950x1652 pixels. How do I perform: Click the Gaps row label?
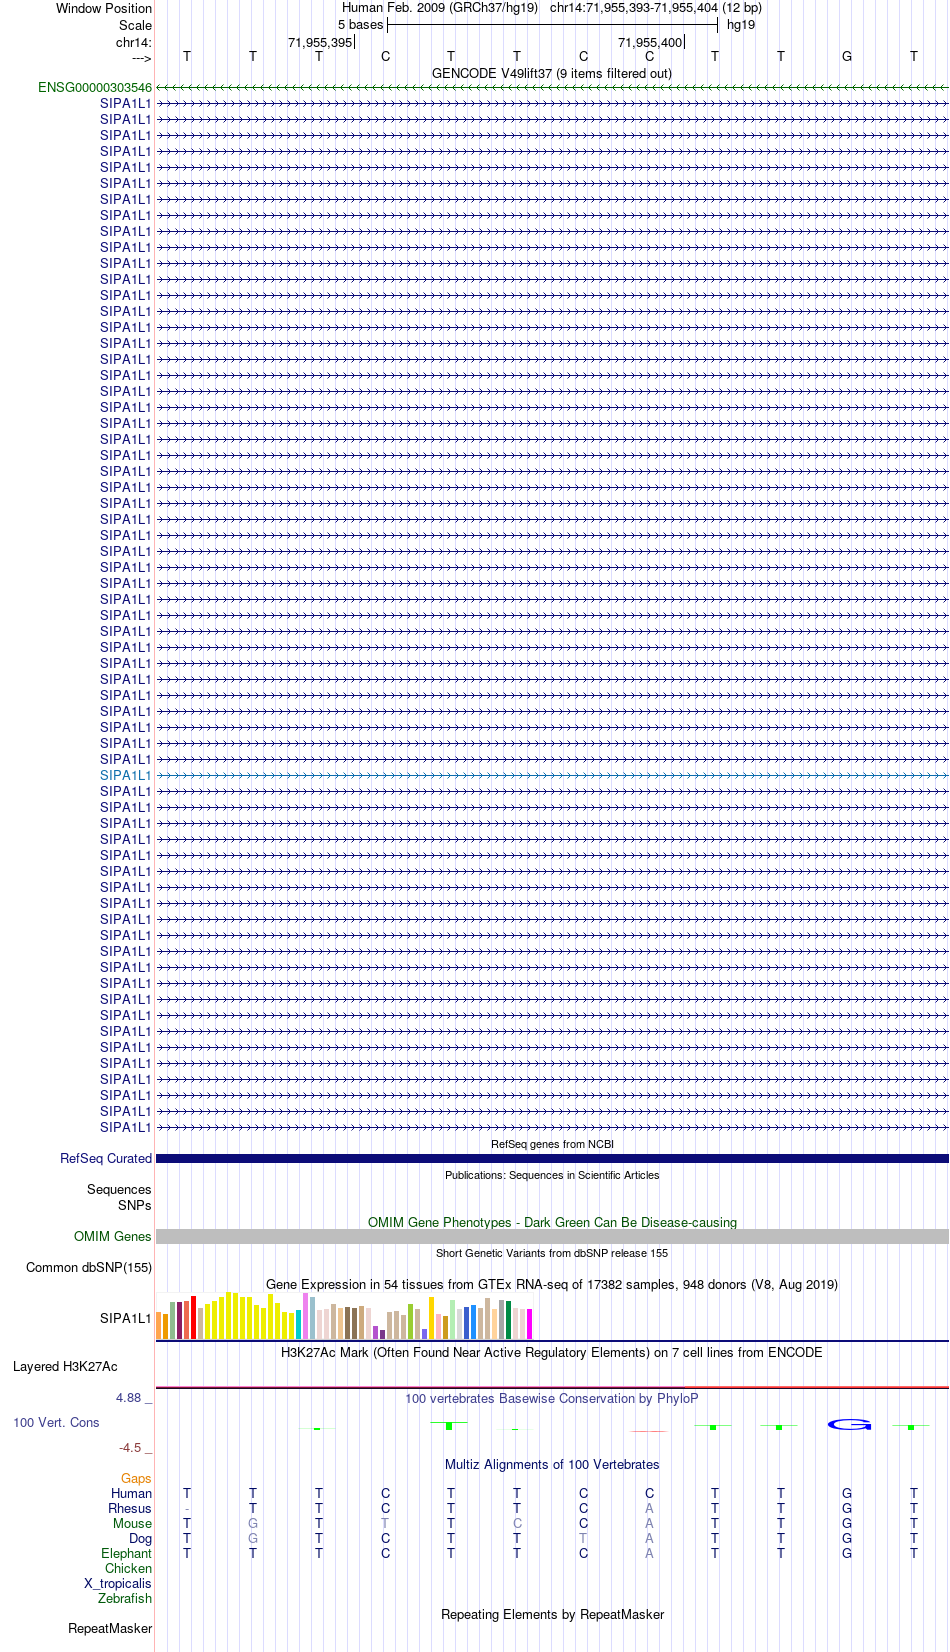[136, 1478]
